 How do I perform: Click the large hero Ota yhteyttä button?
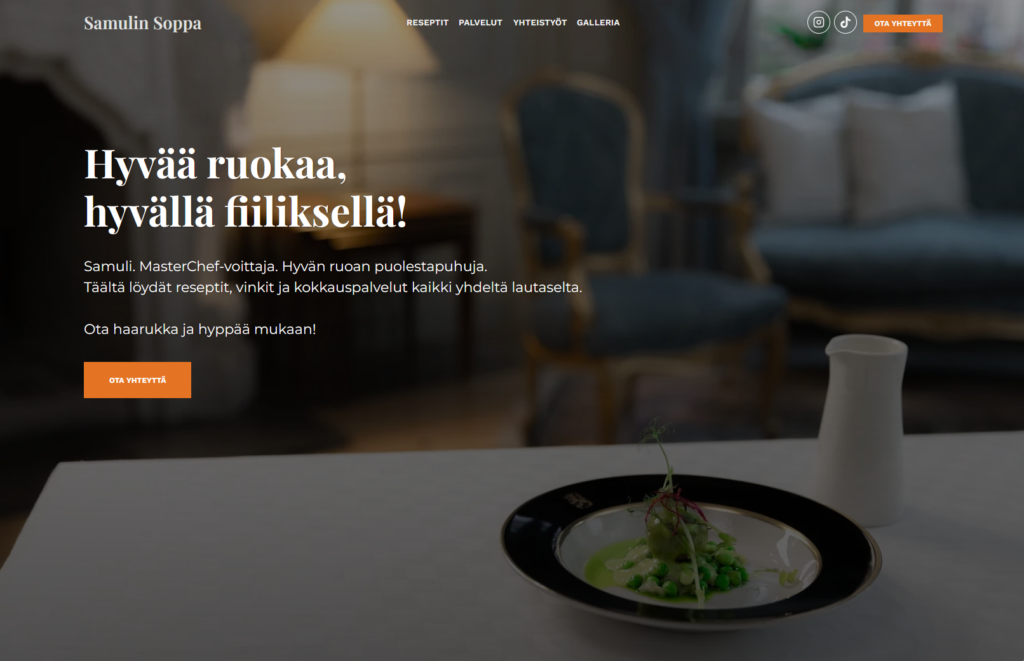pos(137,379)
